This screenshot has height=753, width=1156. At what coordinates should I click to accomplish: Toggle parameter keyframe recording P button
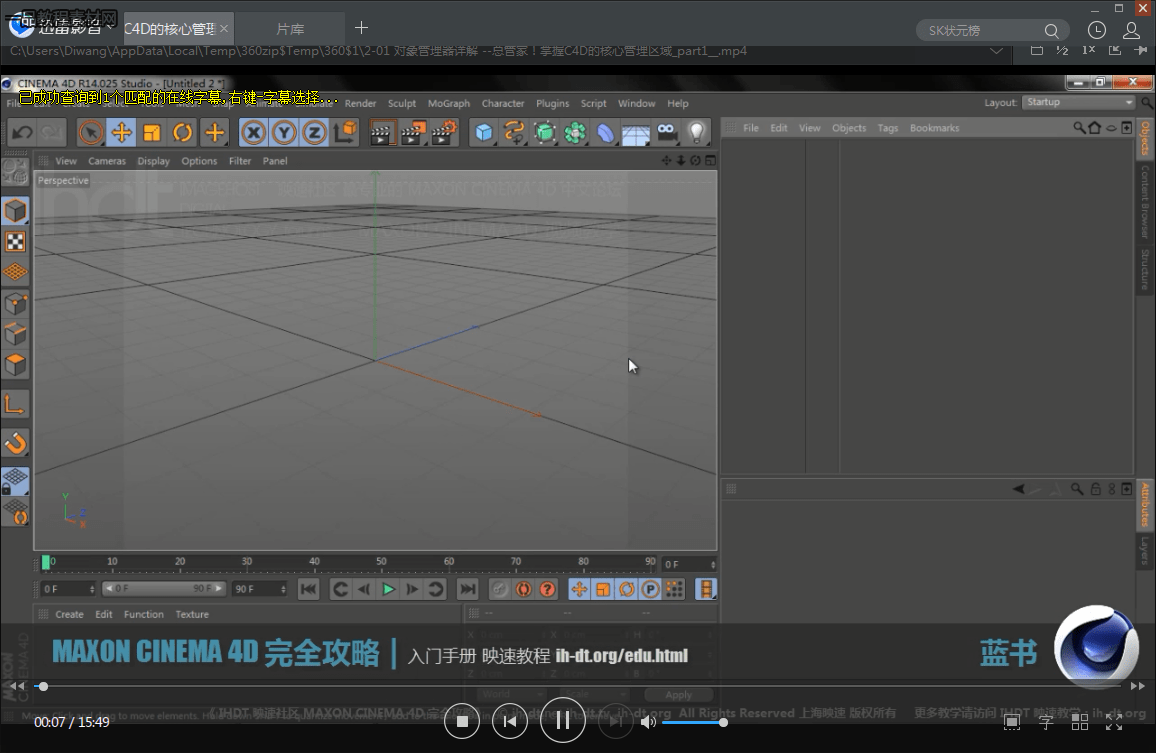650,589
